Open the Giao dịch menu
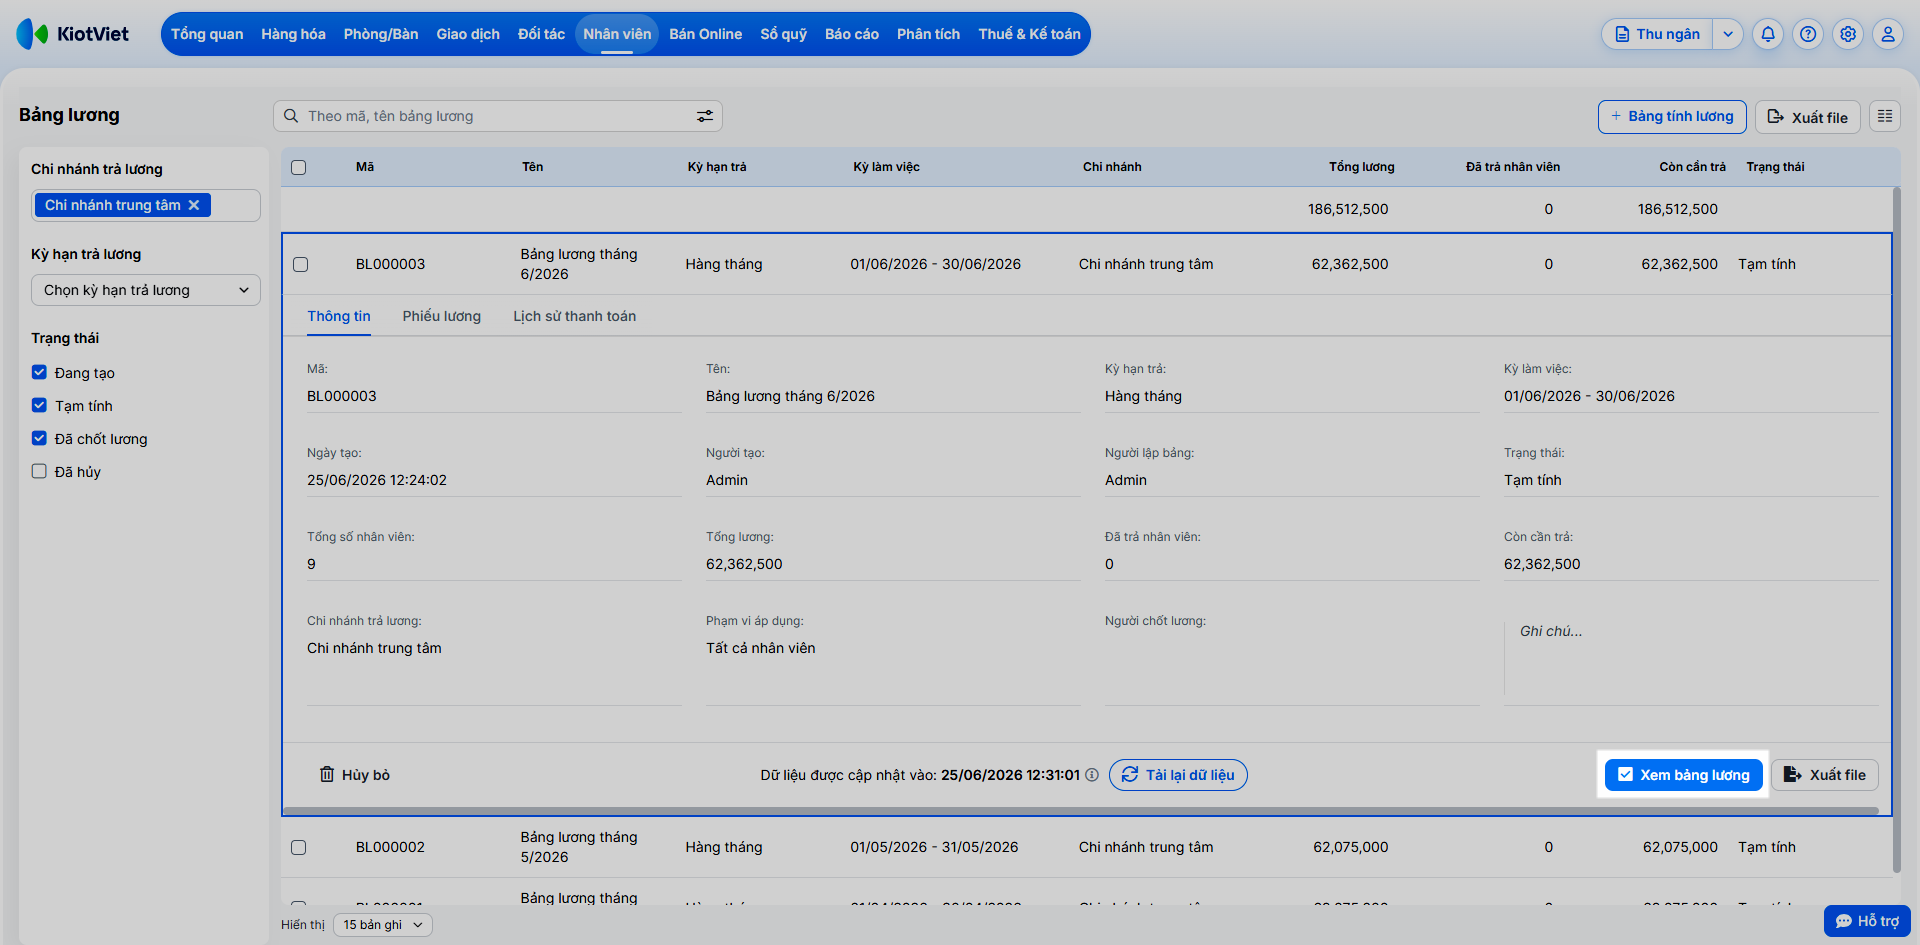Image resolution: width=1920 pixels, height=945 pixels. pyautogui.click(x=468, y=34)
